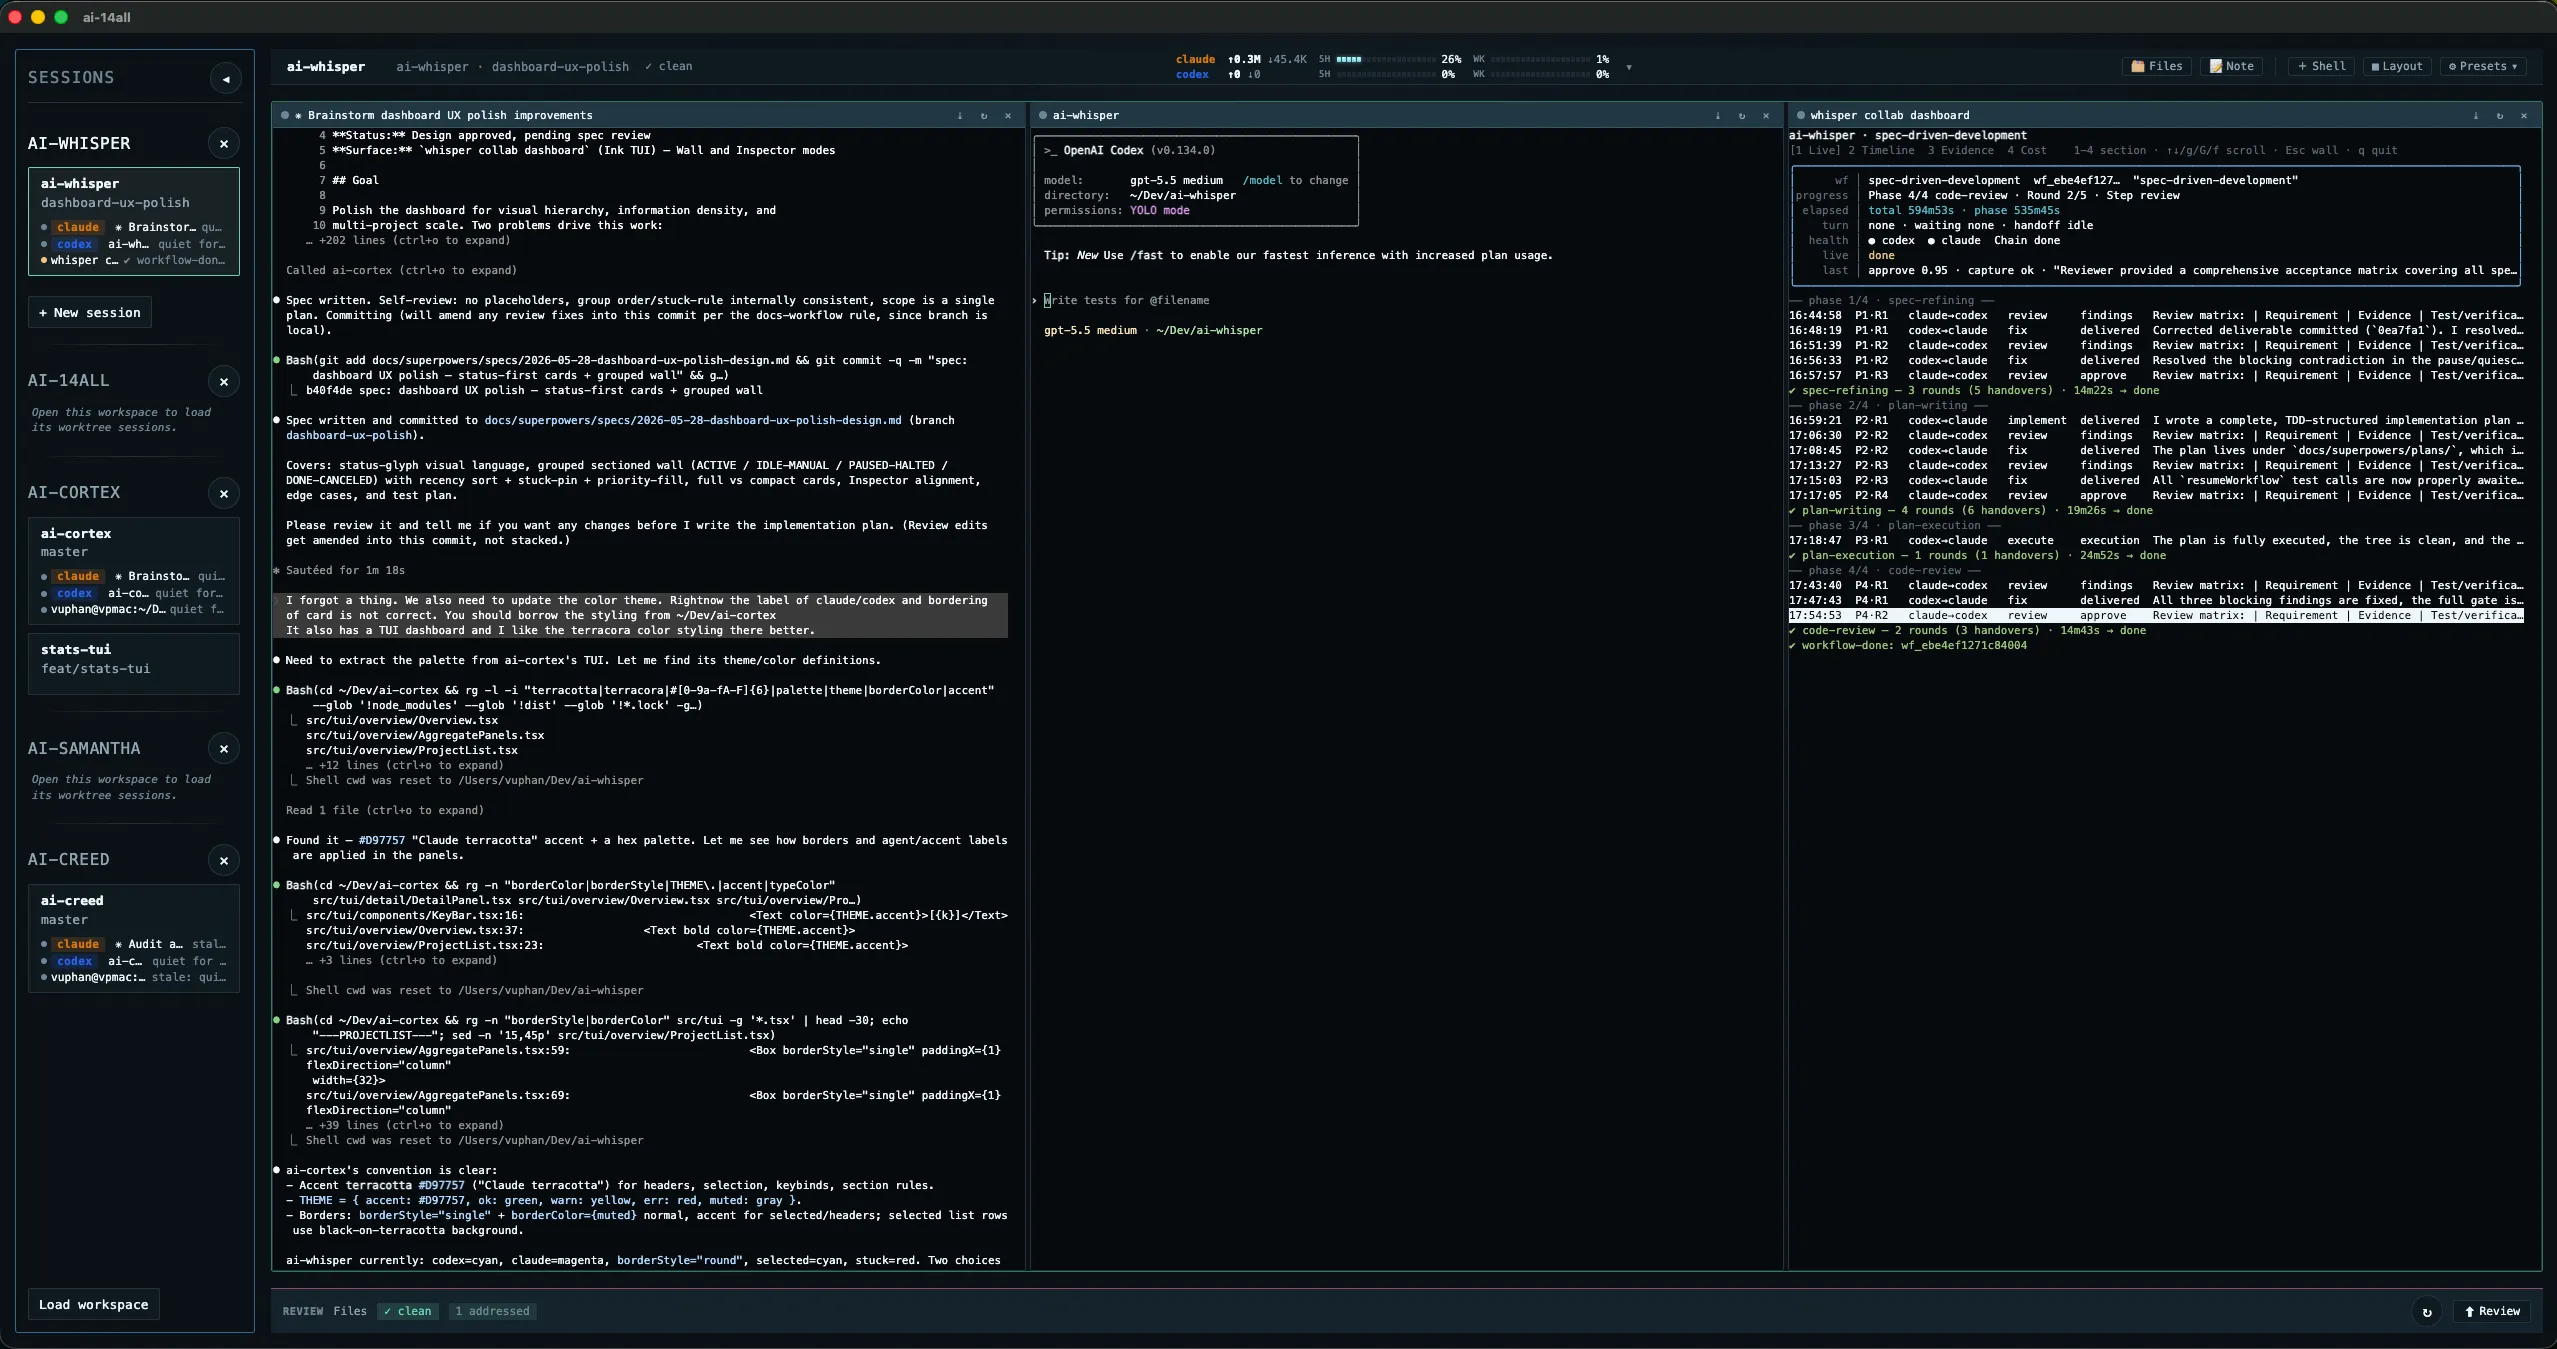Close the AI-WHISPER workspace with its X
This screenshot has width=2557, height=1349.
tap(224, 144)
